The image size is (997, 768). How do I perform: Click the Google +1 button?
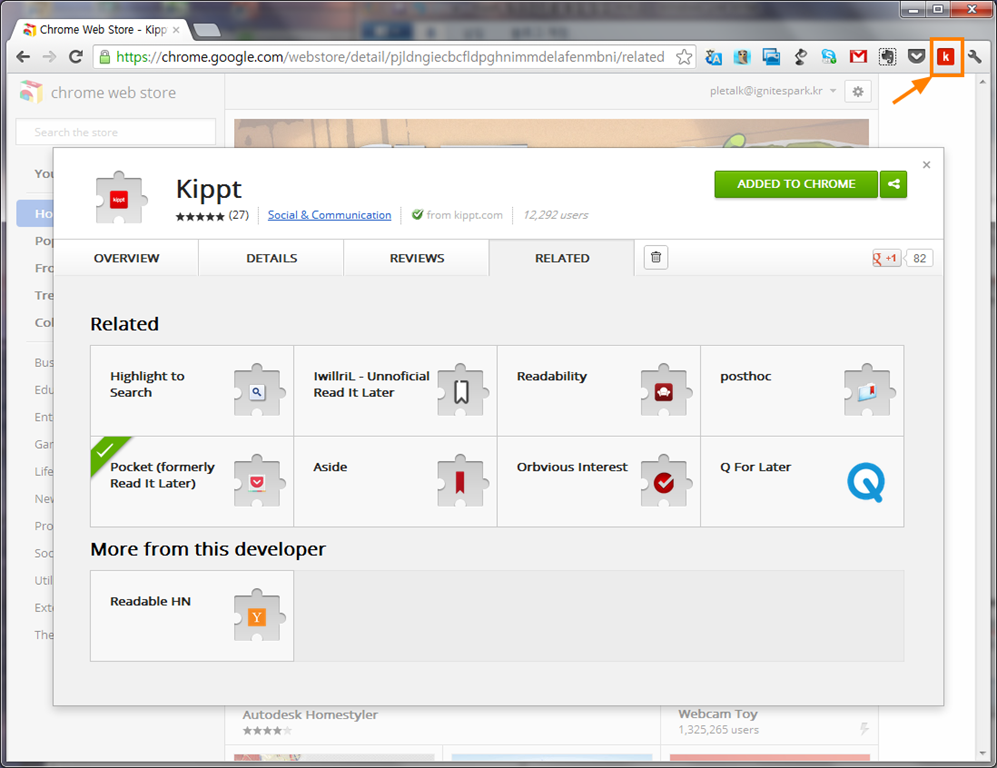pyautogui.click(x=887, y=258)
